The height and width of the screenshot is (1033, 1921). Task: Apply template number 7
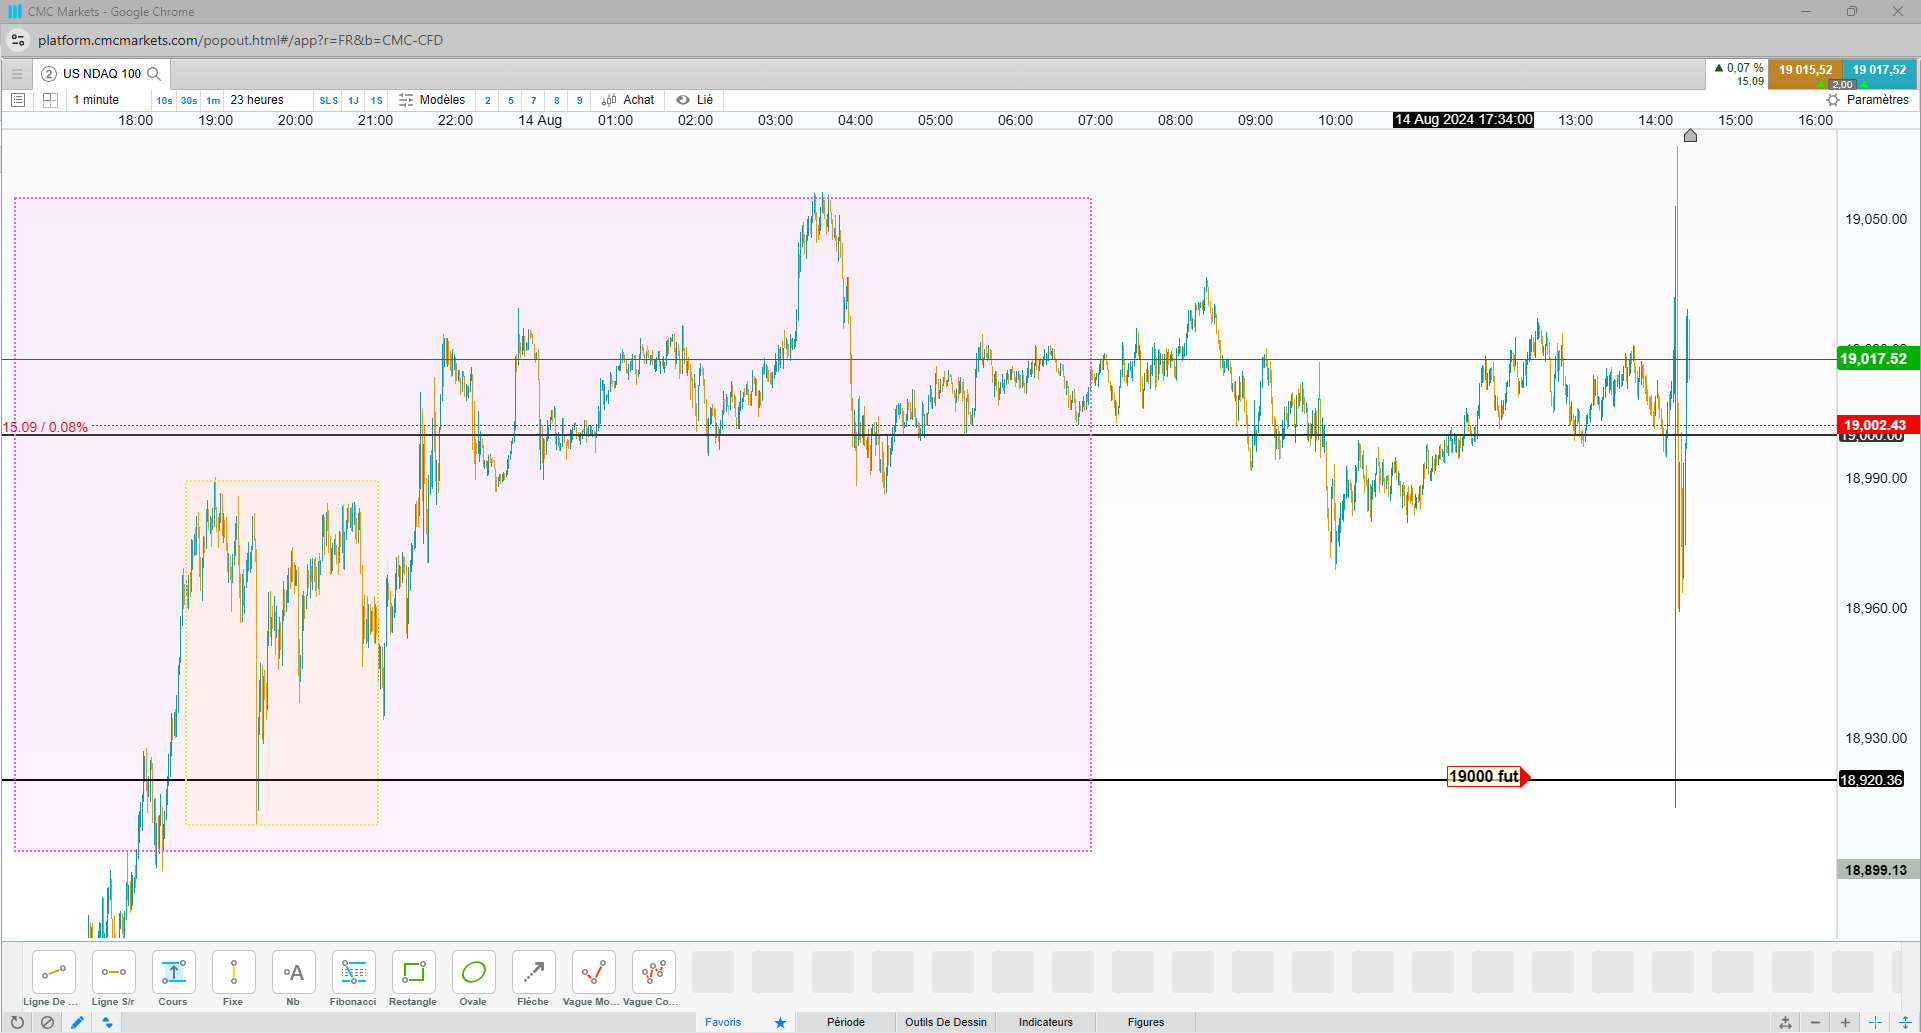(x=534, y=100)
